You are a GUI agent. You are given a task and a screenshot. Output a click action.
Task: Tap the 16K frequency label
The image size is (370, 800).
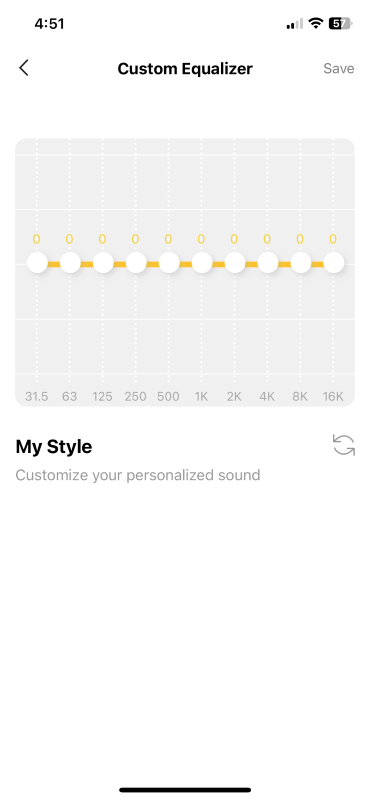(333, 396)
